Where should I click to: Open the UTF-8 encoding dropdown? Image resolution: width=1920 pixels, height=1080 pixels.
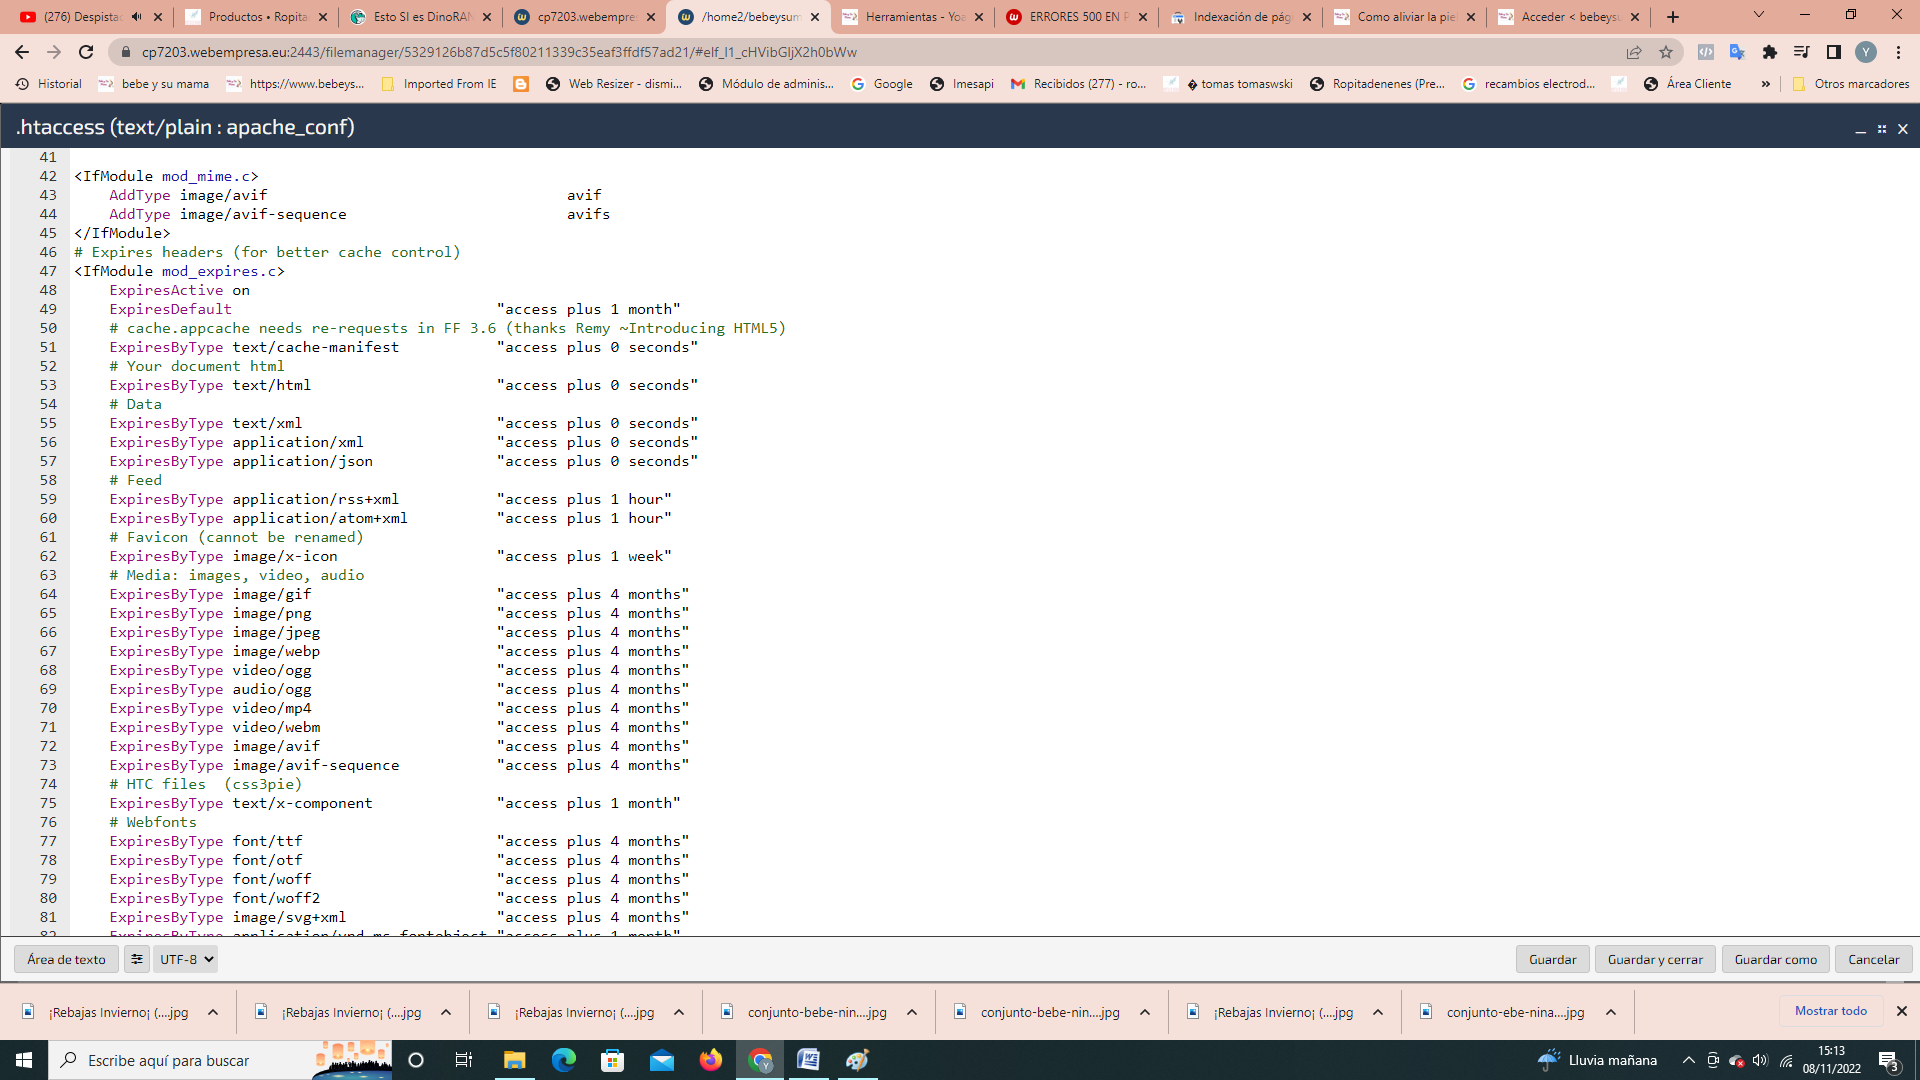click(x=187, y=959)
